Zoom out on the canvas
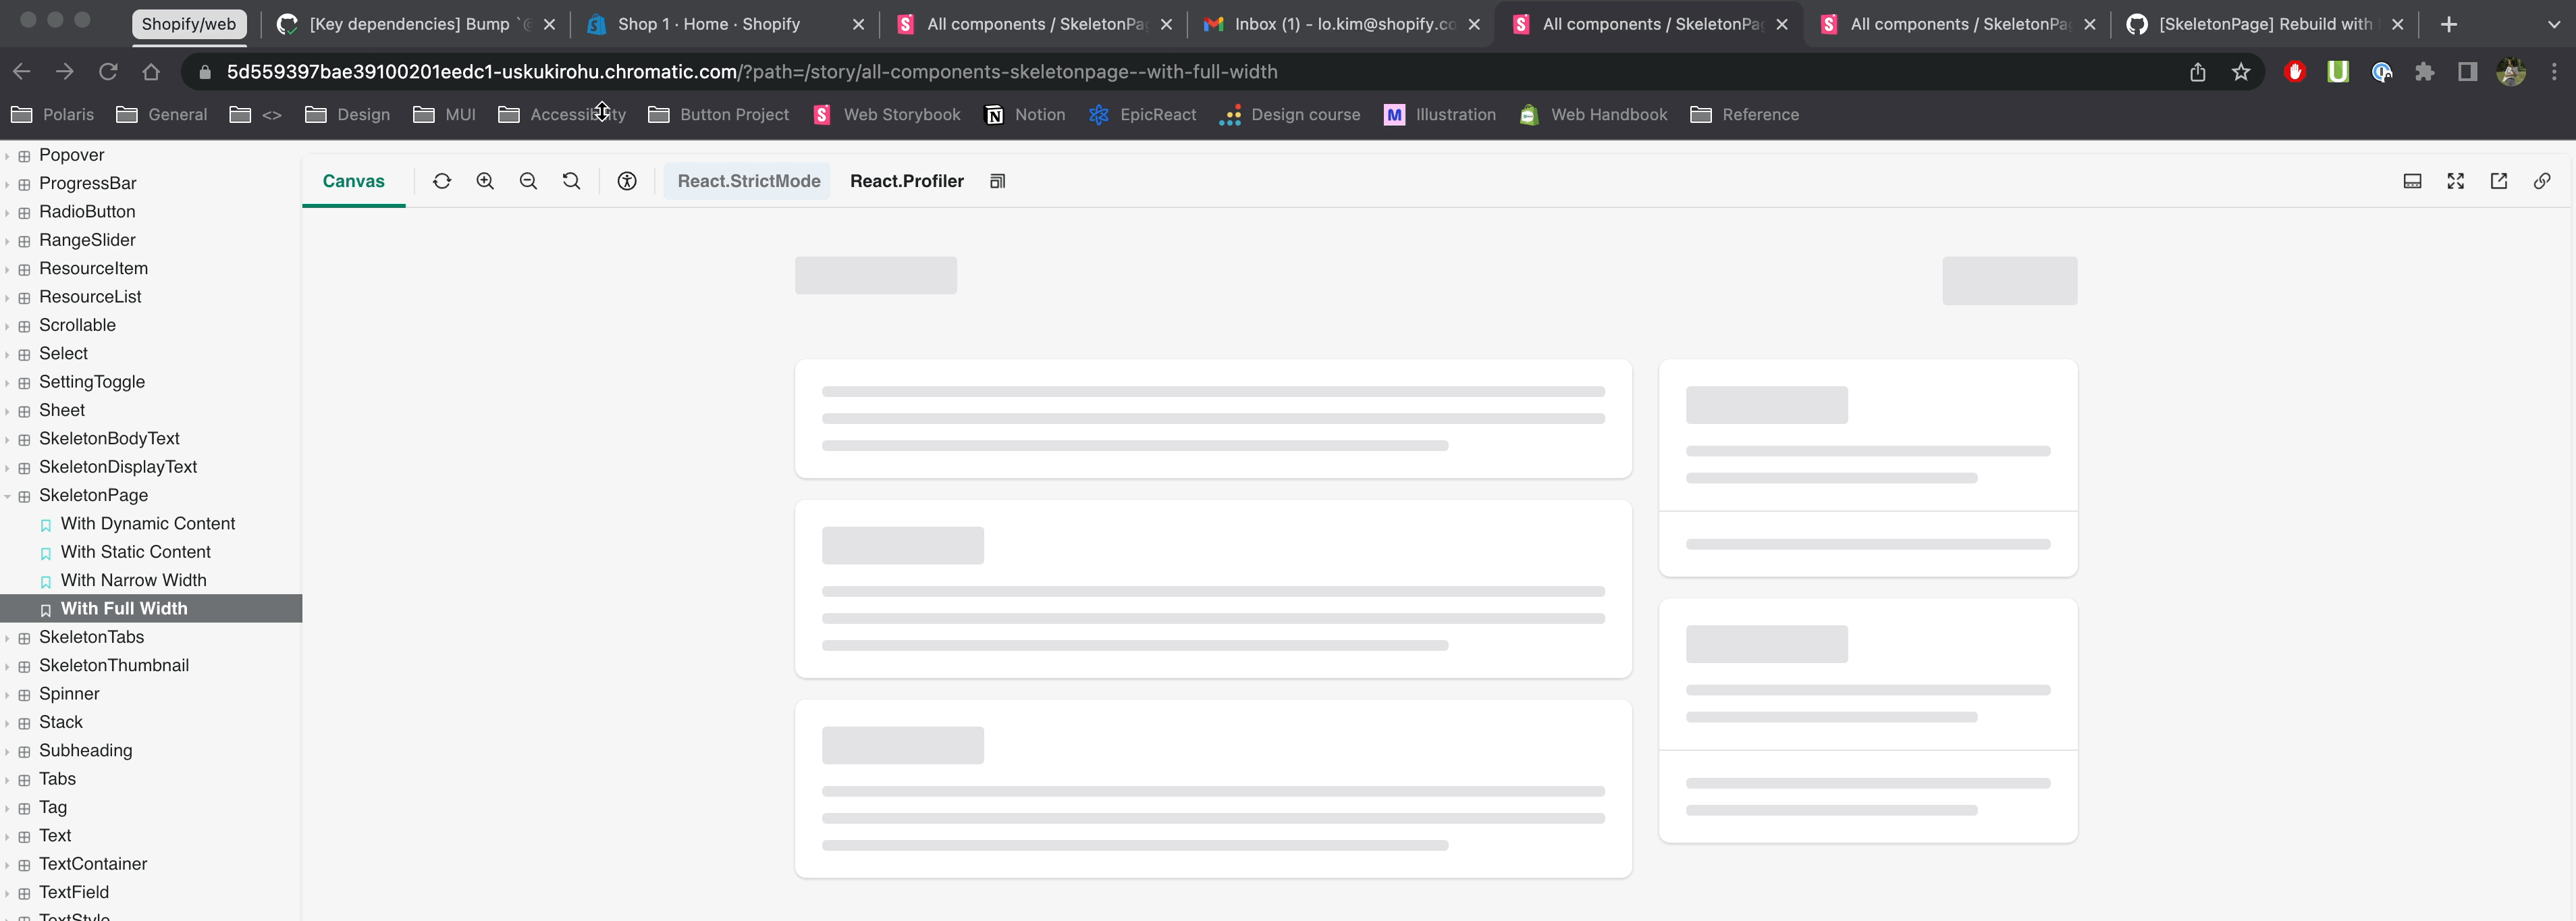The height and width of the screenshot is (921, 2576). pos(528,181)
